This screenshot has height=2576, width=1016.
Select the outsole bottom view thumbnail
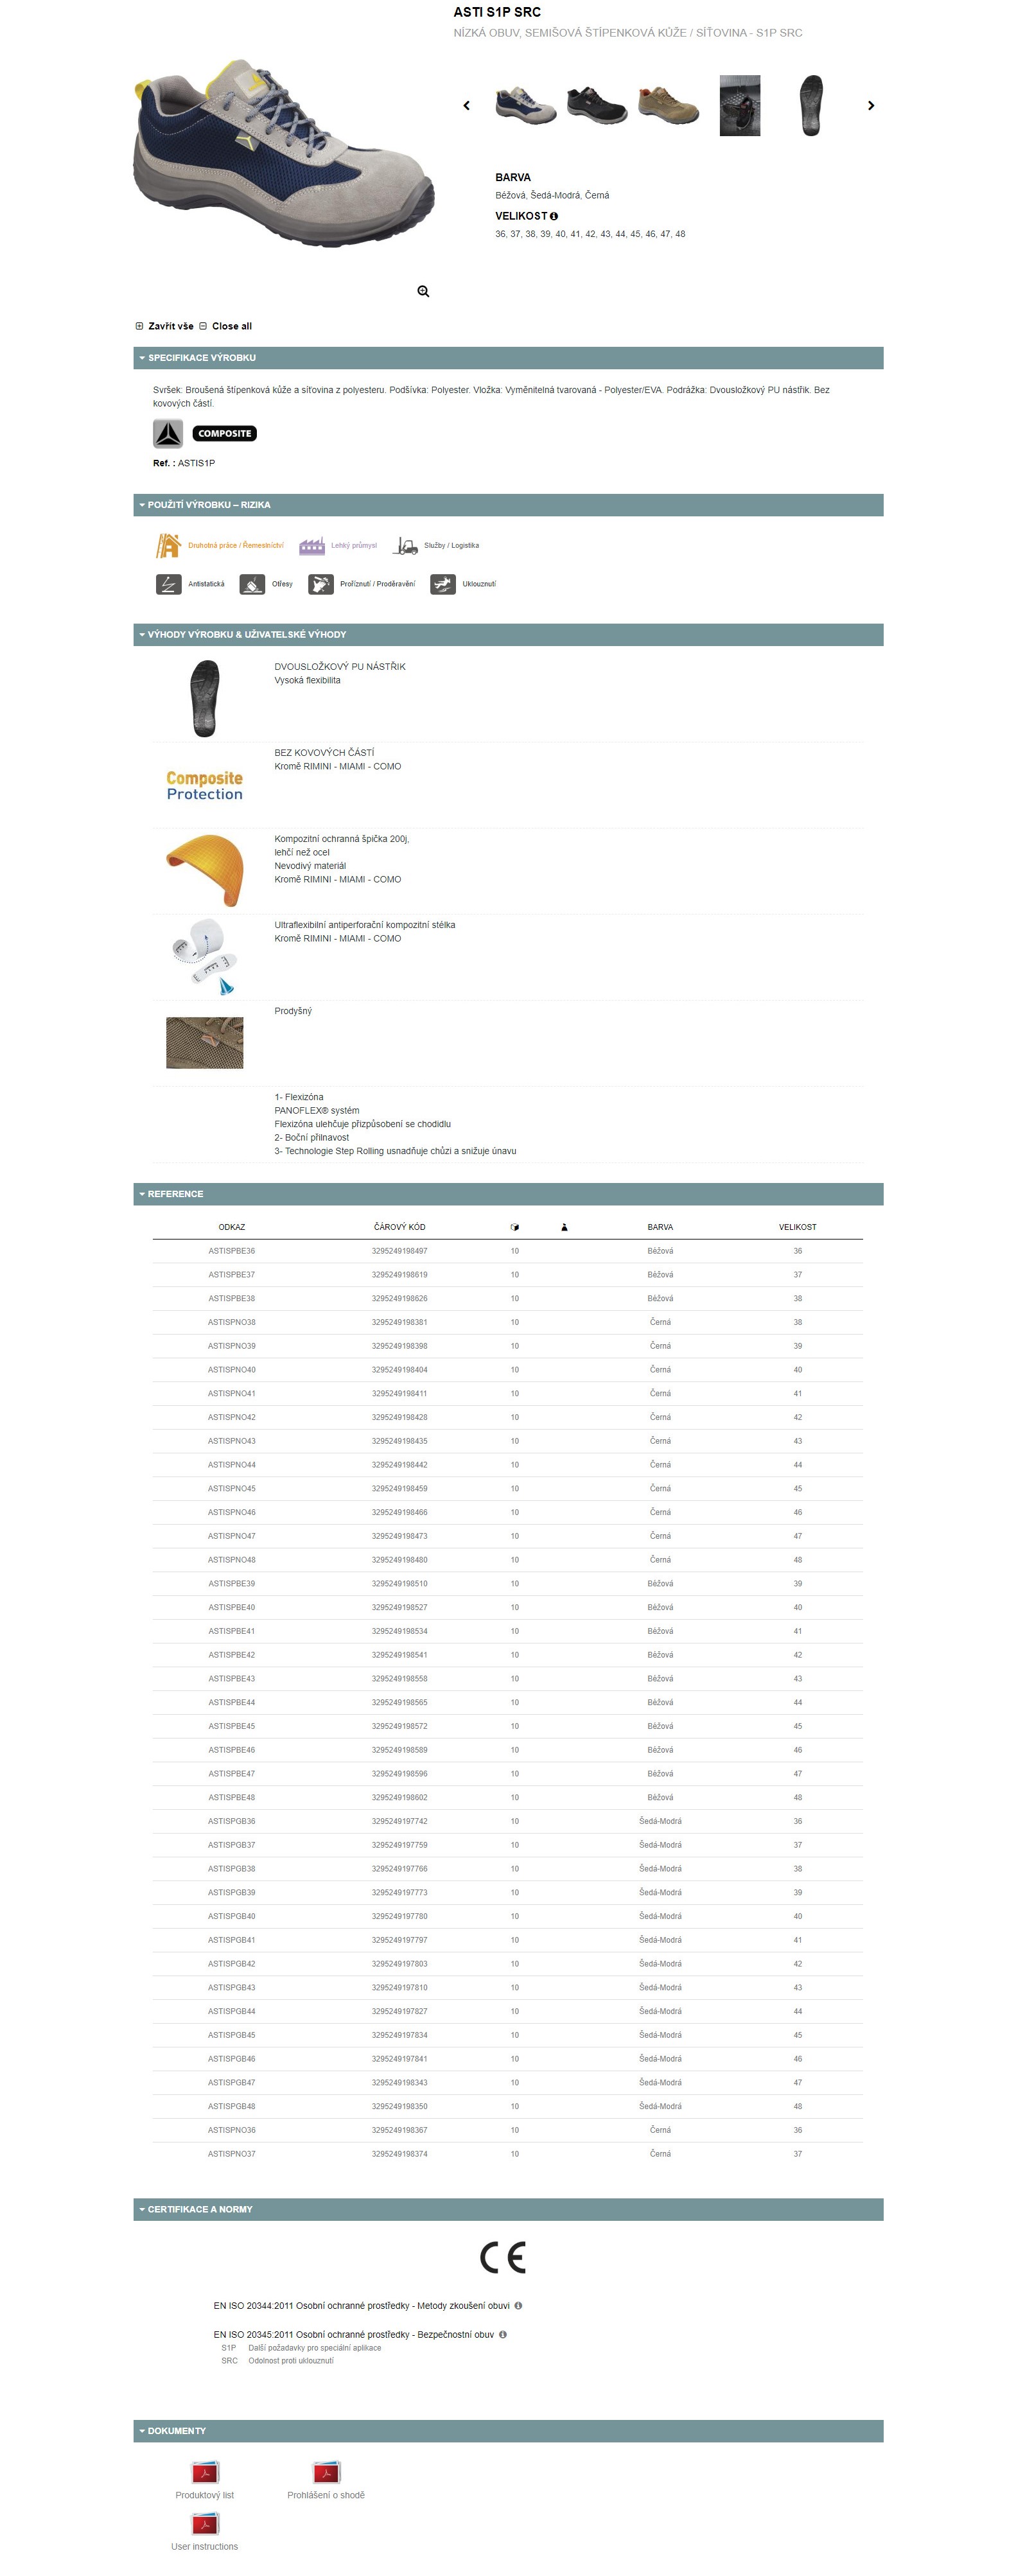[811, 105]
